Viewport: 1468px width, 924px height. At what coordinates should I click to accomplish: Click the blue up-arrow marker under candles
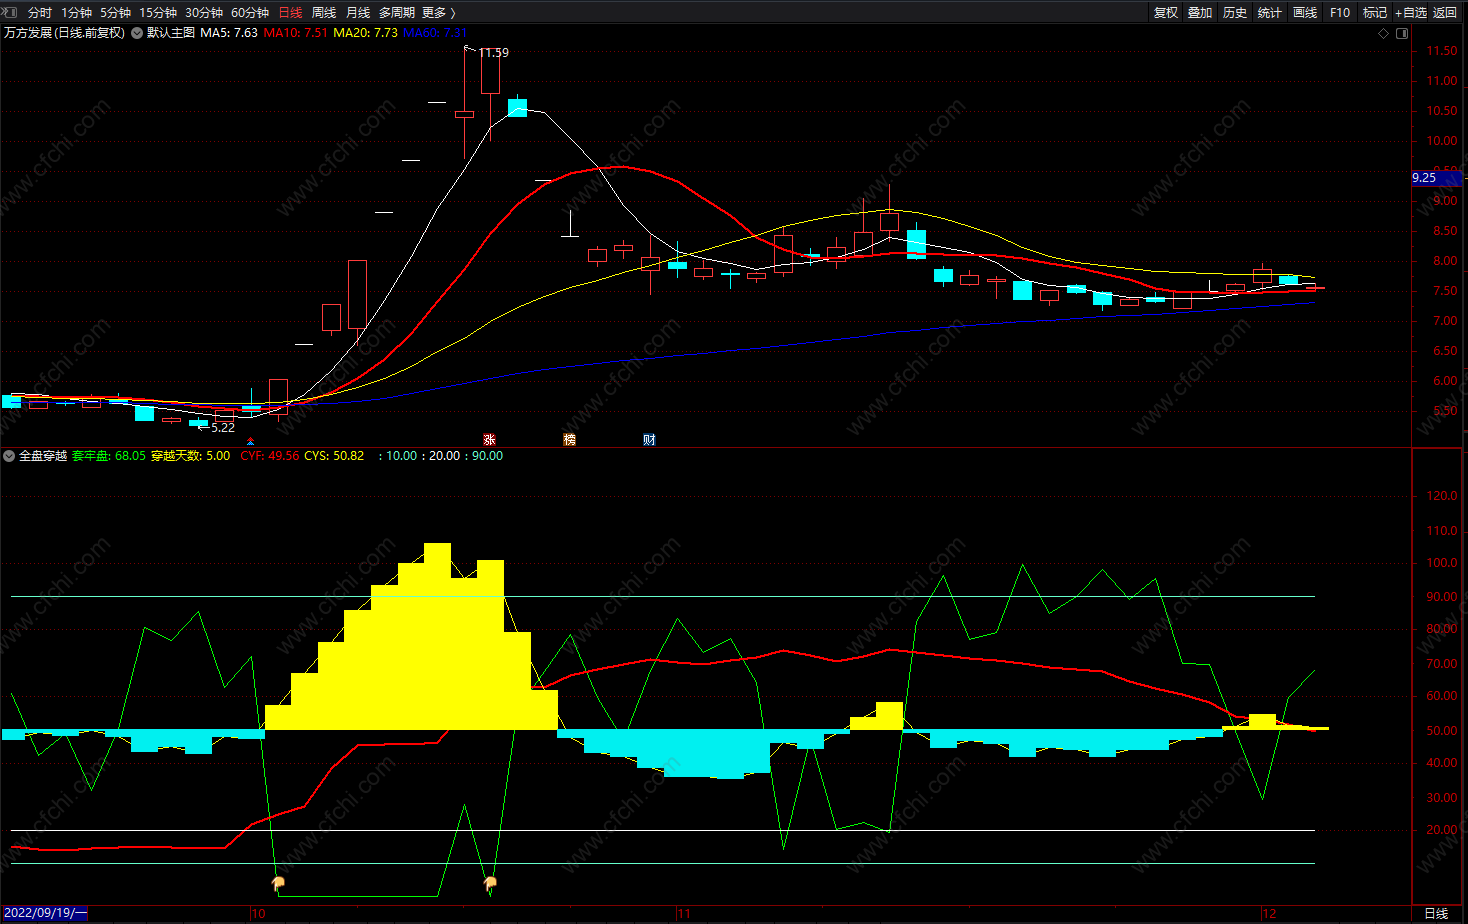(250, 441)
